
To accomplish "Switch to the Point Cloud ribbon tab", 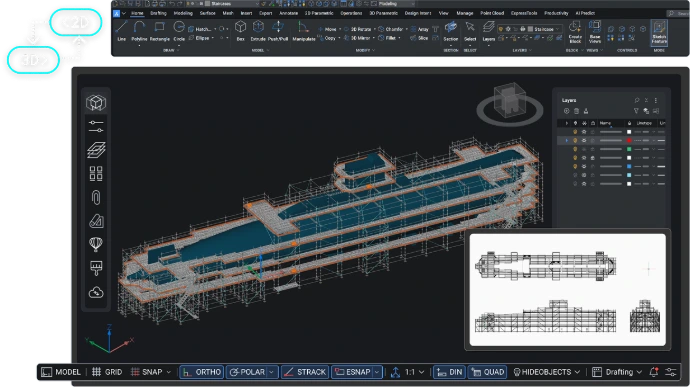I will pyautogui.click(x=492, y=13).
